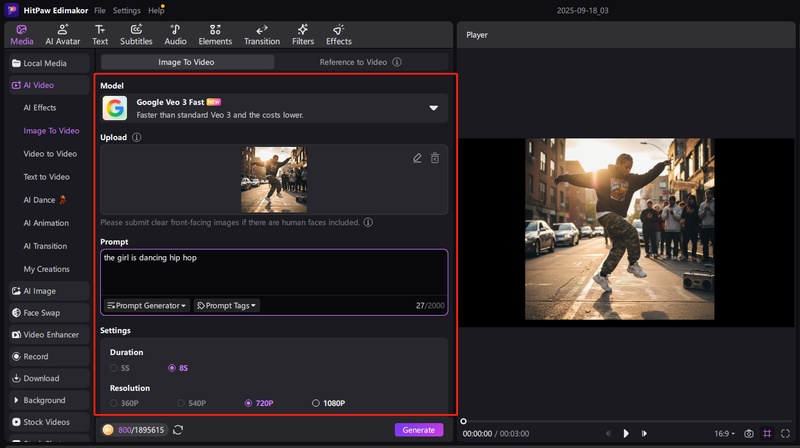Click the player timeline playhead
This screenshot has width=800, height=448.
[x=463, y=421]
